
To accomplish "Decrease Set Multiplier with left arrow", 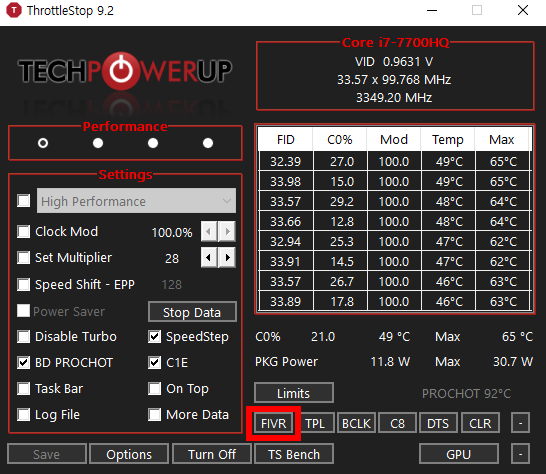I will click(x=209, y=258).
